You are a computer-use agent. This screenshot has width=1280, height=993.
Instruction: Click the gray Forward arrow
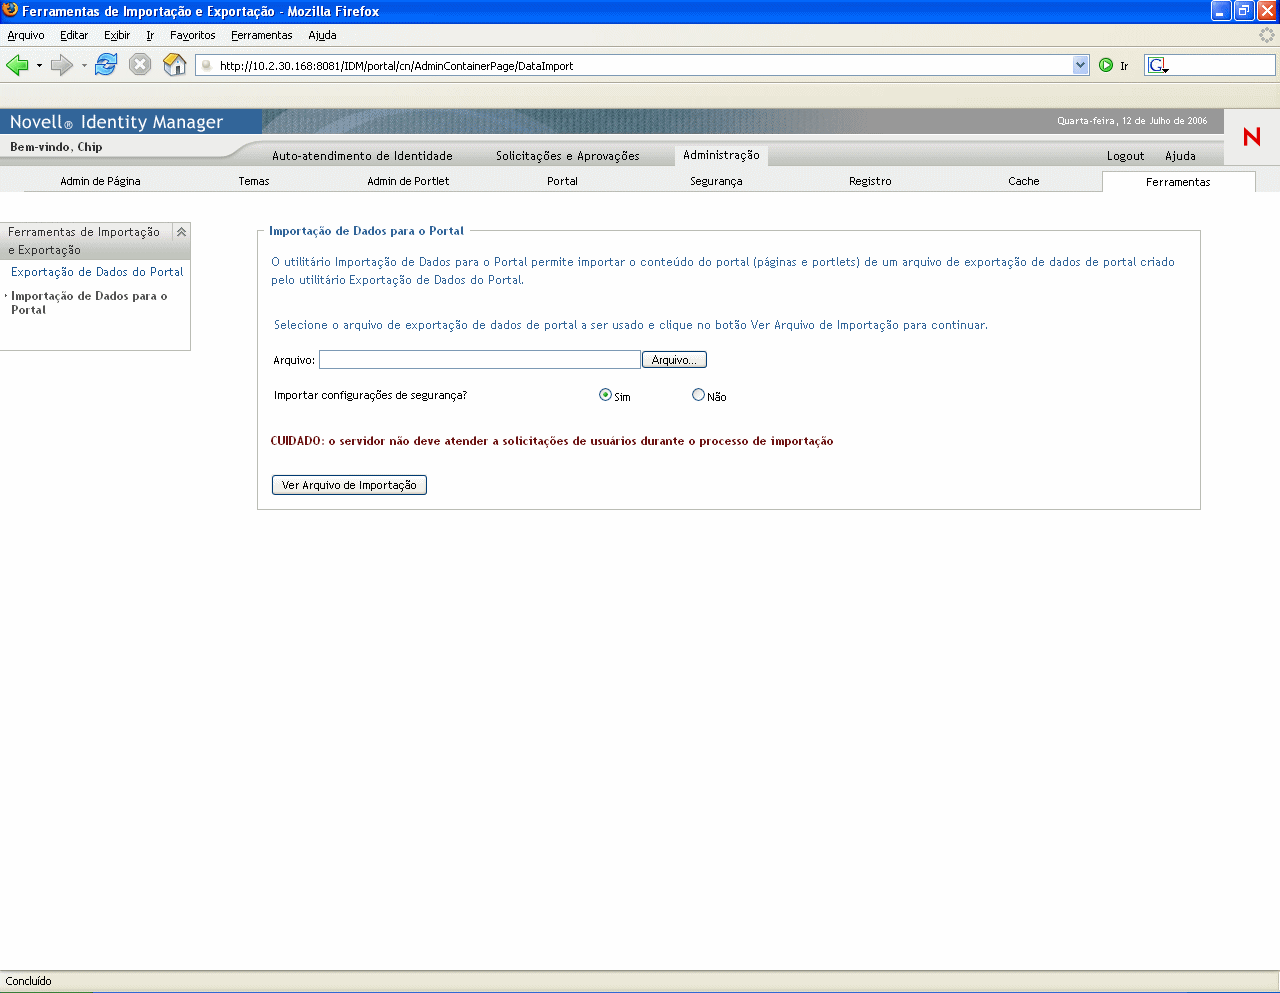click(x=61, y=65)
